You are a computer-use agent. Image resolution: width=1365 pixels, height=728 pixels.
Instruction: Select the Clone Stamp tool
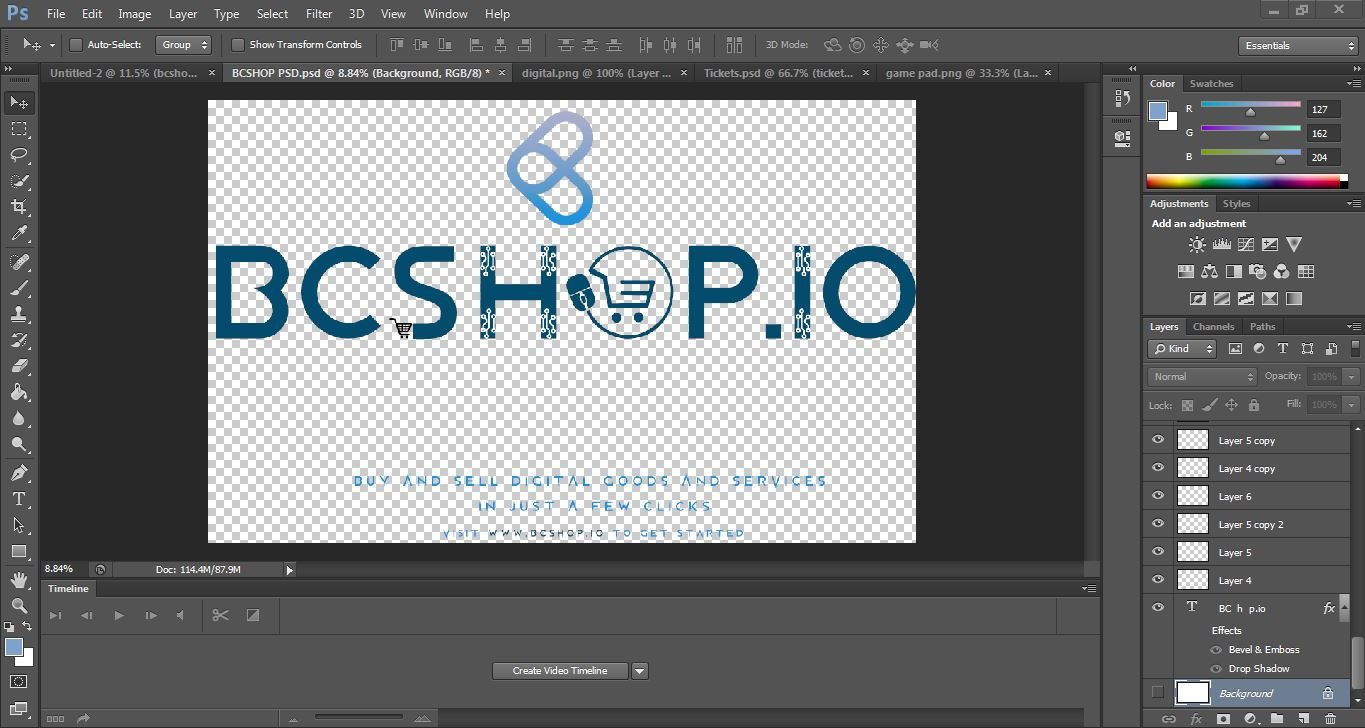click(x=19, y=314)
